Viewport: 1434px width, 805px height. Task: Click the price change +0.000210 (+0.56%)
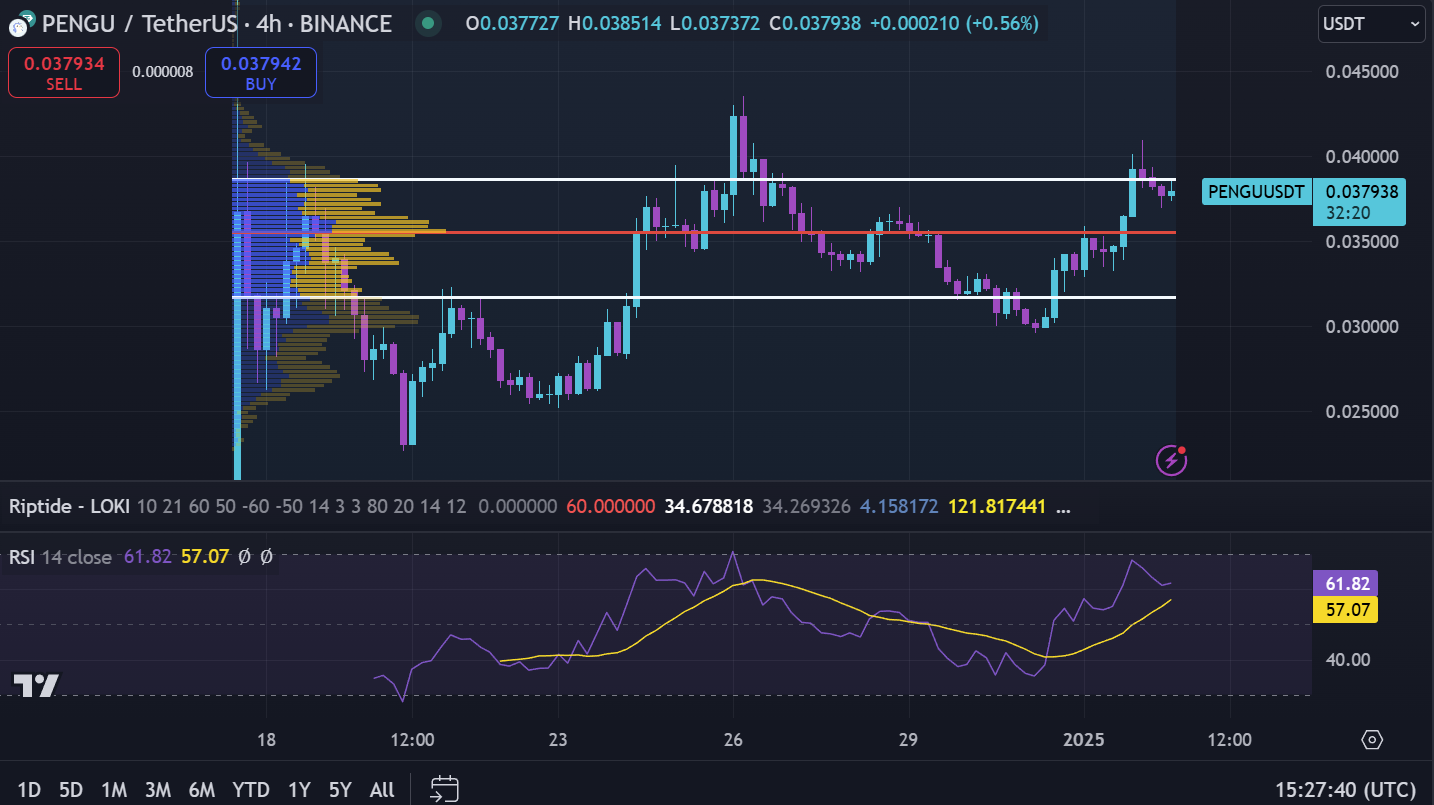pos(954,23)
